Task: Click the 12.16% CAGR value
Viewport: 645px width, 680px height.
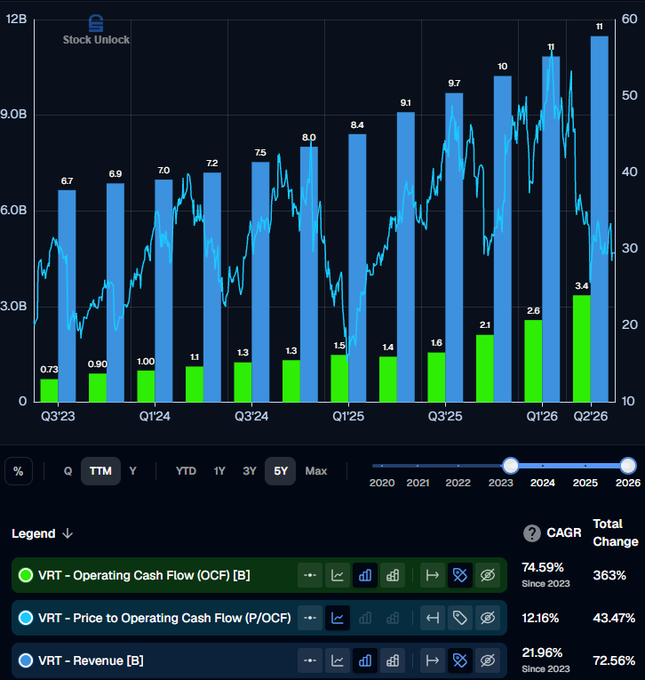Action: click(x=540, y=618)
